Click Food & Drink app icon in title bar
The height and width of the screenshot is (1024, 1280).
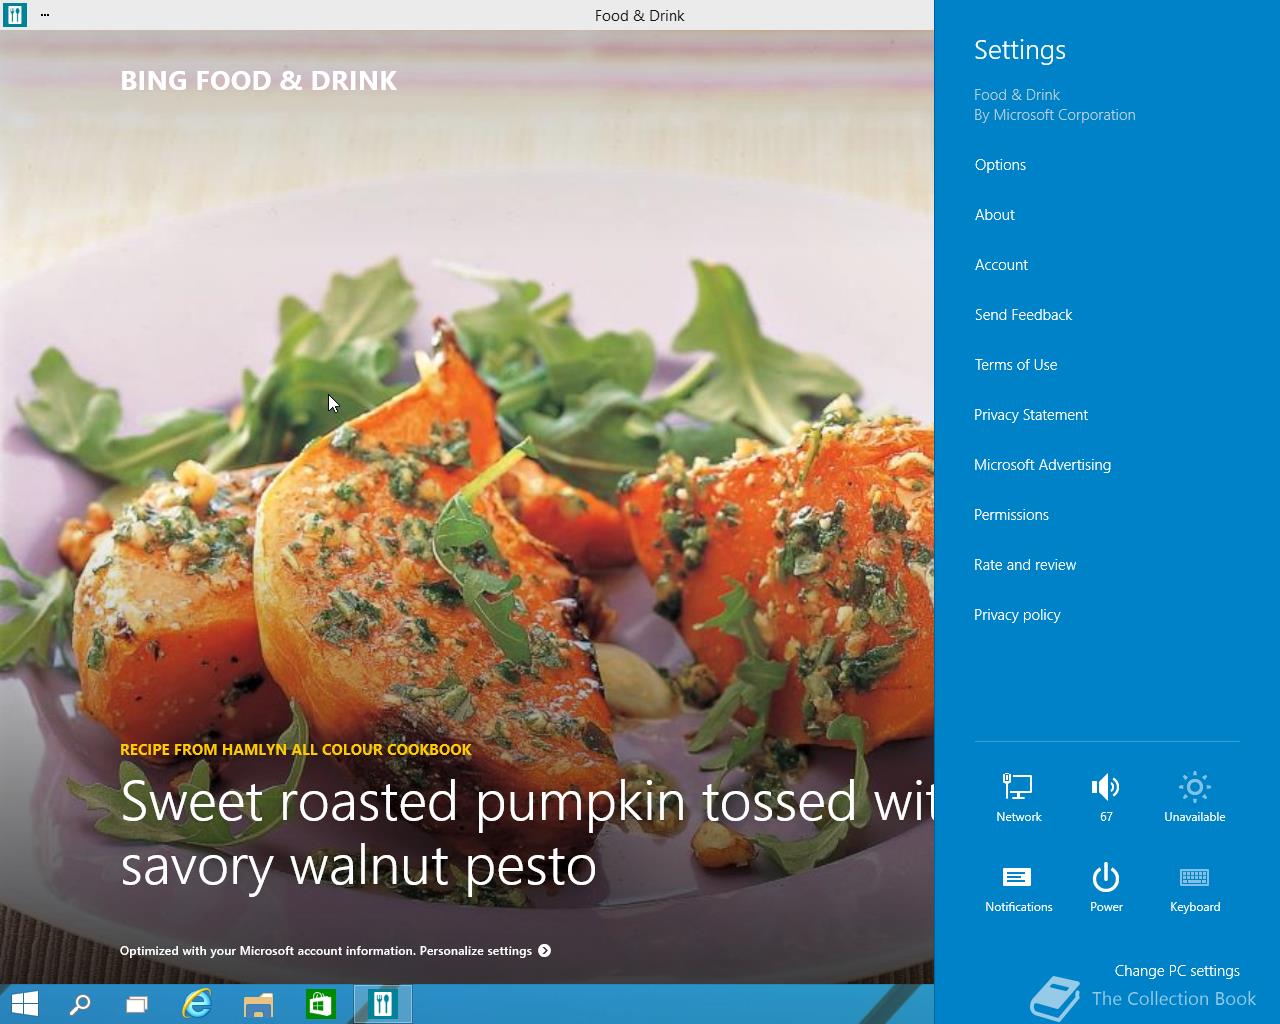(x=14, y=15)
